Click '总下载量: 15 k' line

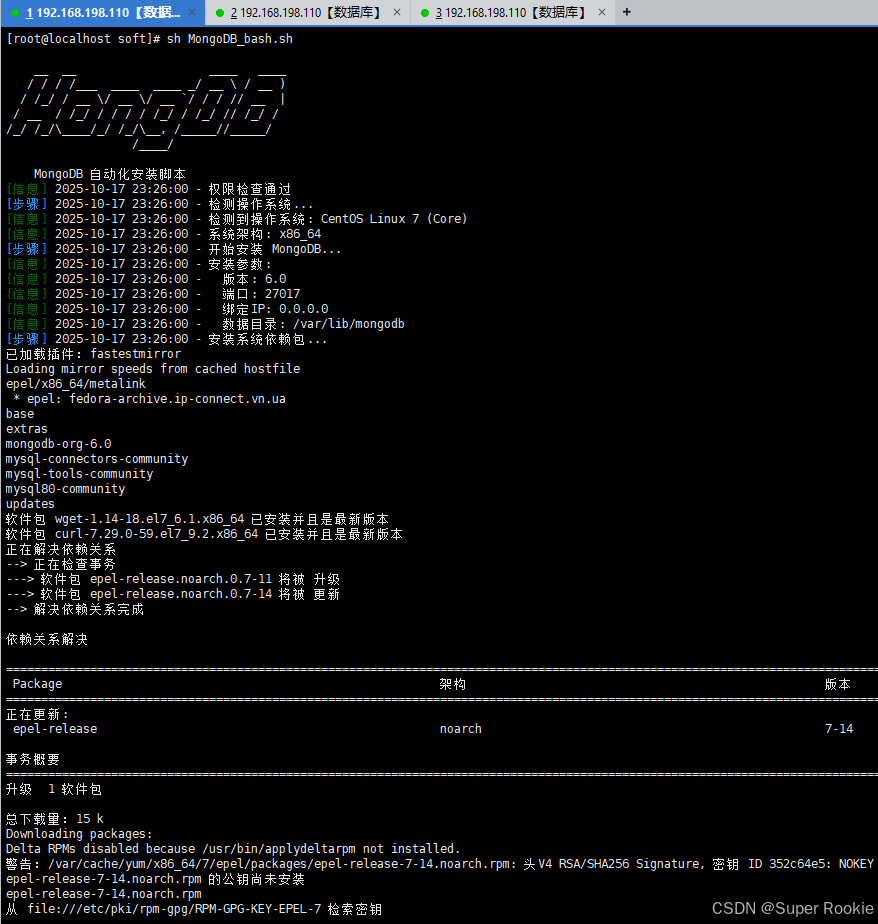pyautogui.click(x=55, y=819)
